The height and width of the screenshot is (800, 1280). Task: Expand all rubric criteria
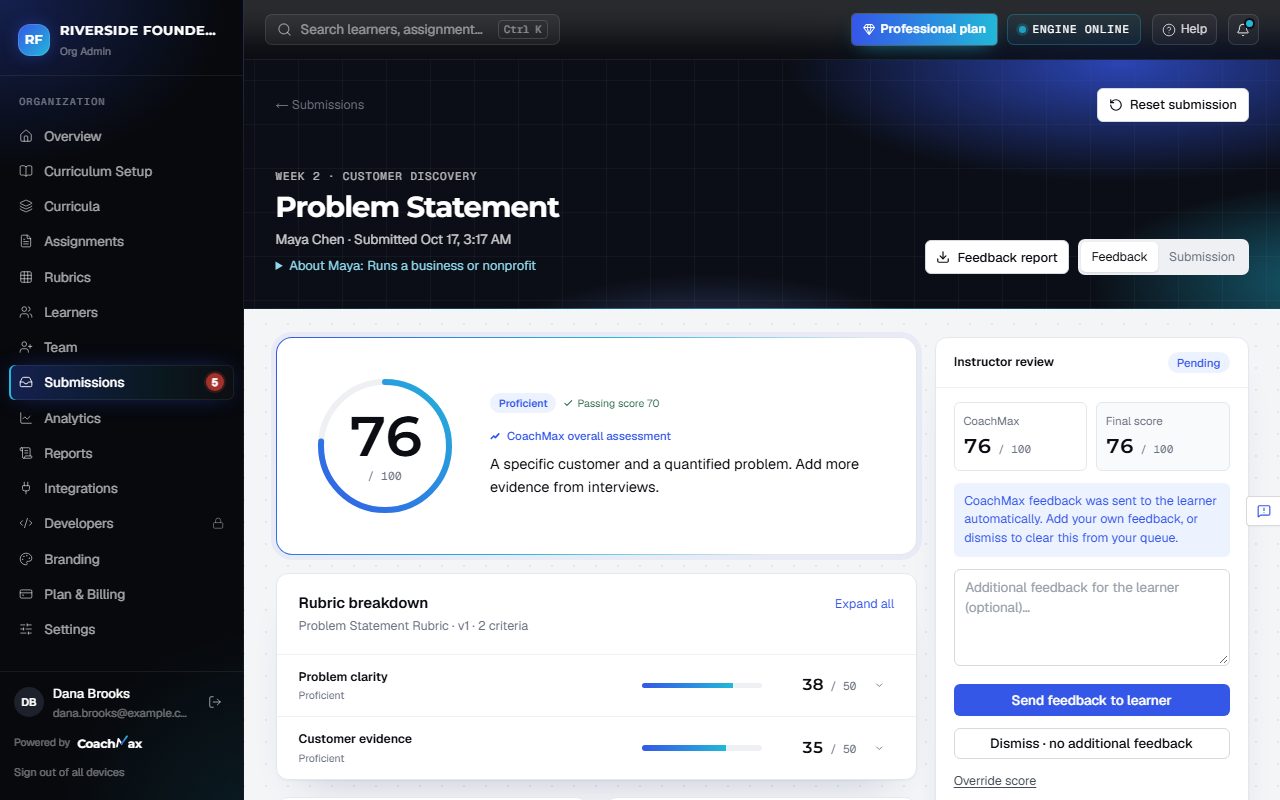[x=864, y=604]
